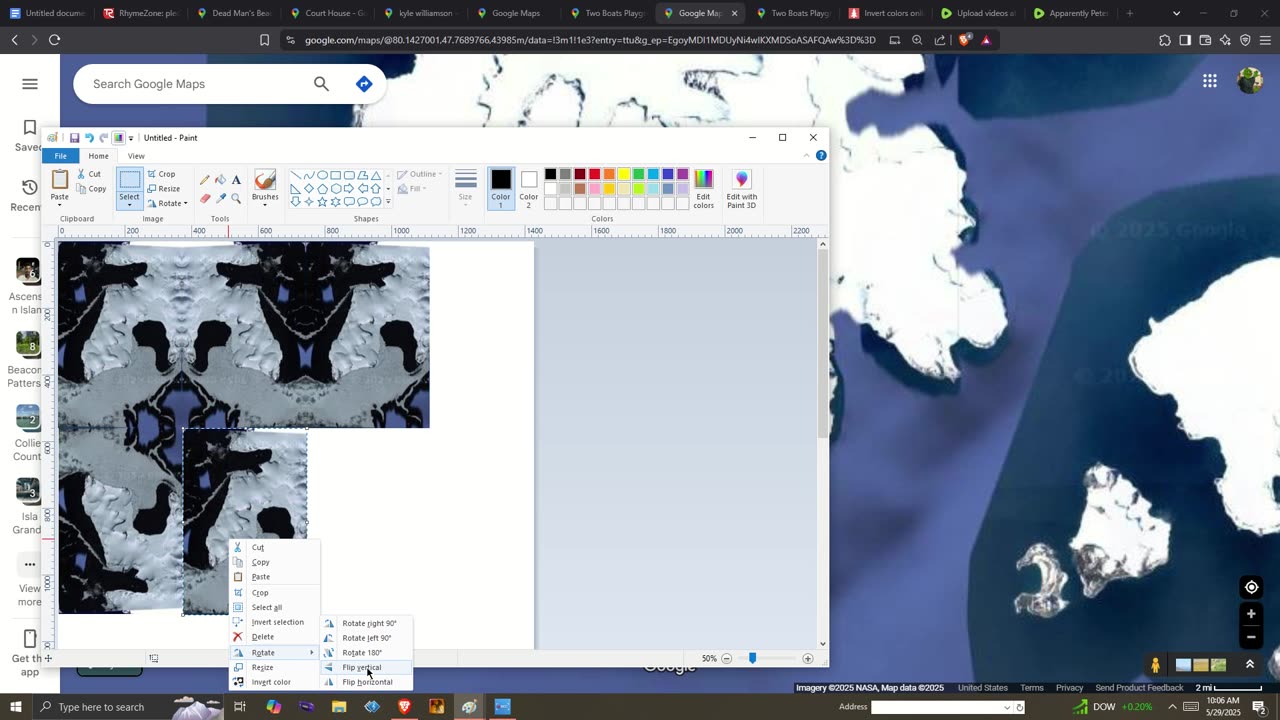Center map on your location
Screen dimensions: 1280x720
[1251, 587]
